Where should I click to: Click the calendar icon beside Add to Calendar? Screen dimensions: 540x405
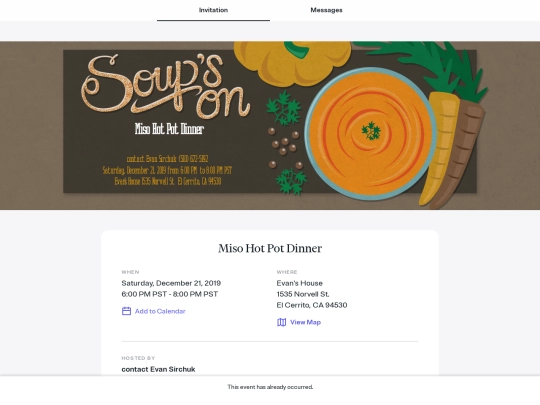click(x=126, y=311)
